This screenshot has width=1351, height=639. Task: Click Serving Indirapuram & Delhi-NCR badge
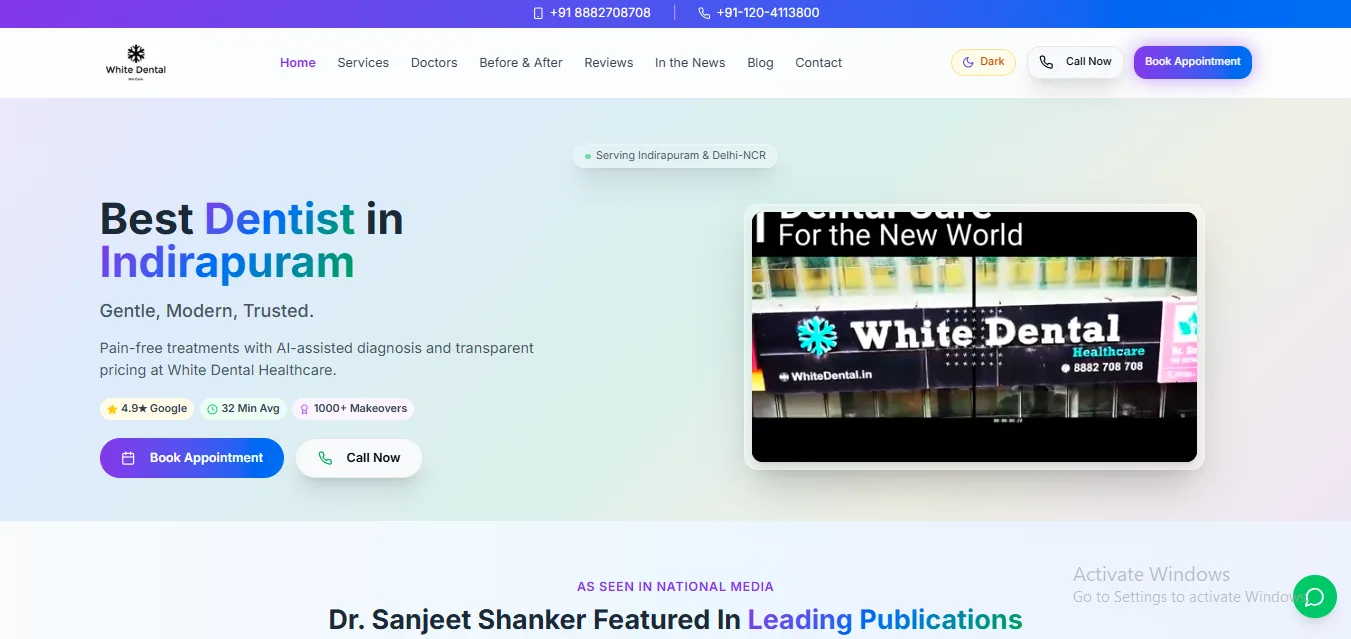point(675,156)
